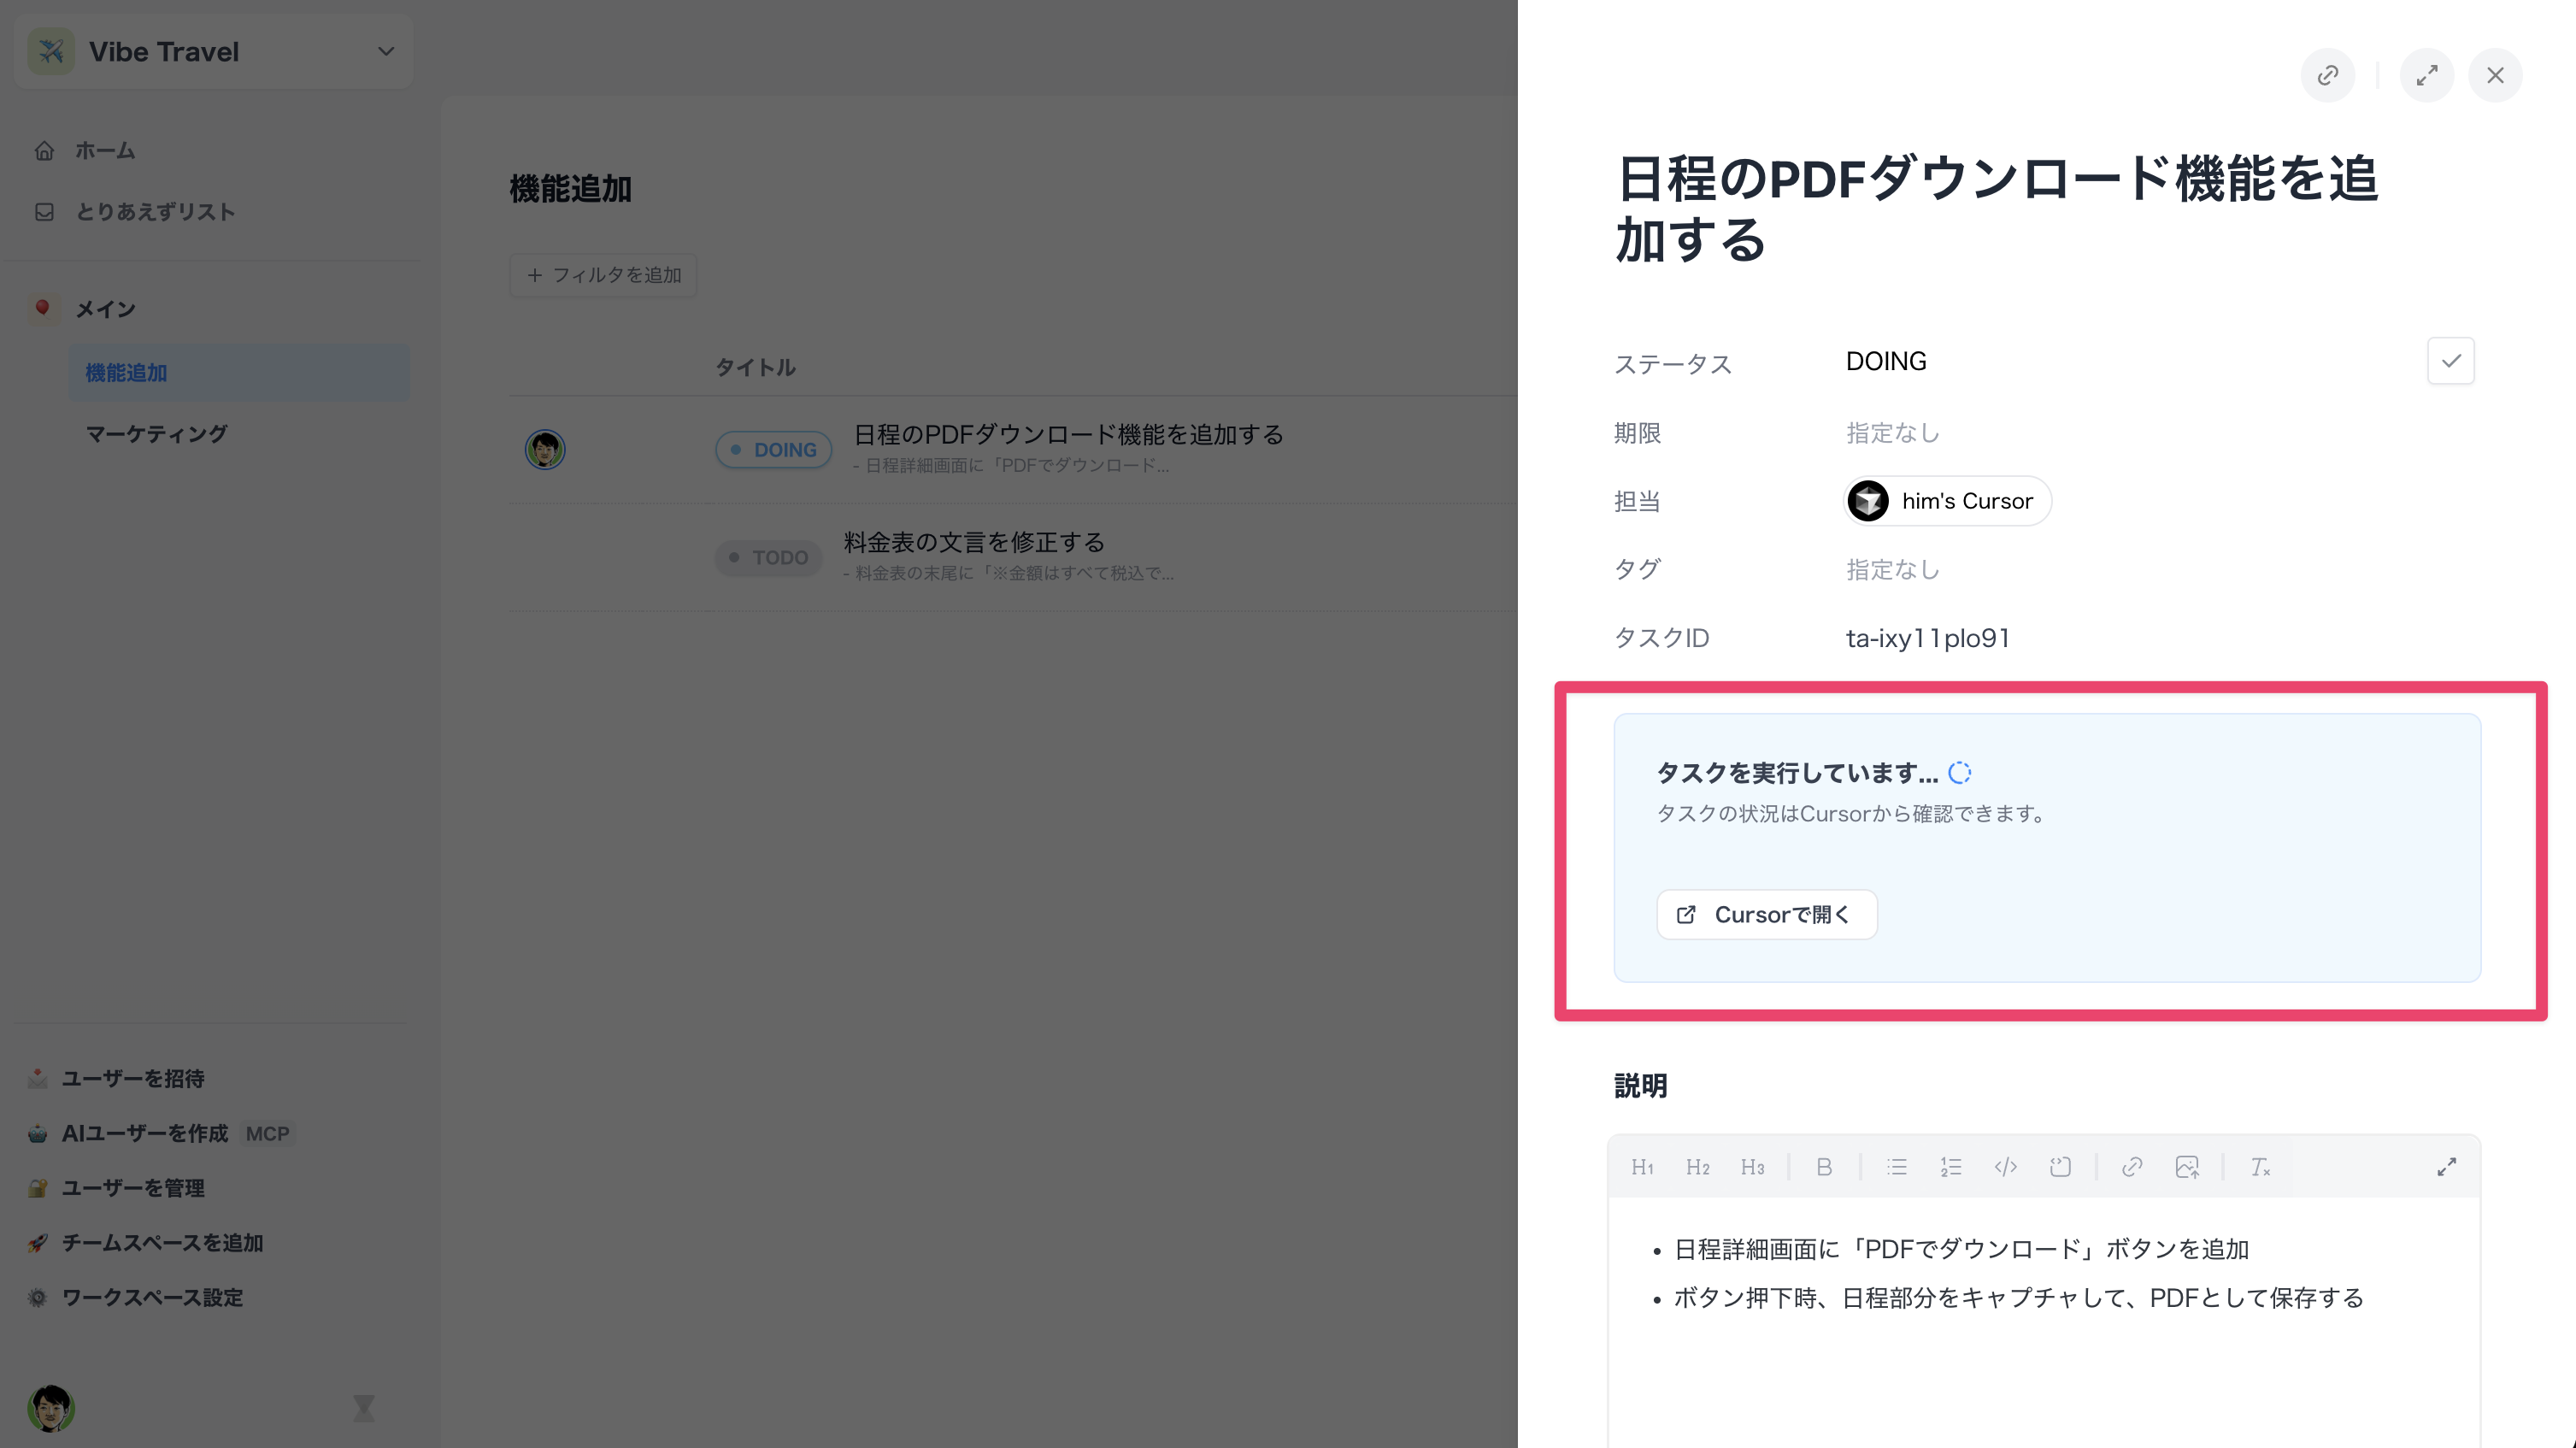Screen dimensions: 2576x1448
Task: Copy task link with chain icon
Action: point(2327,76)
